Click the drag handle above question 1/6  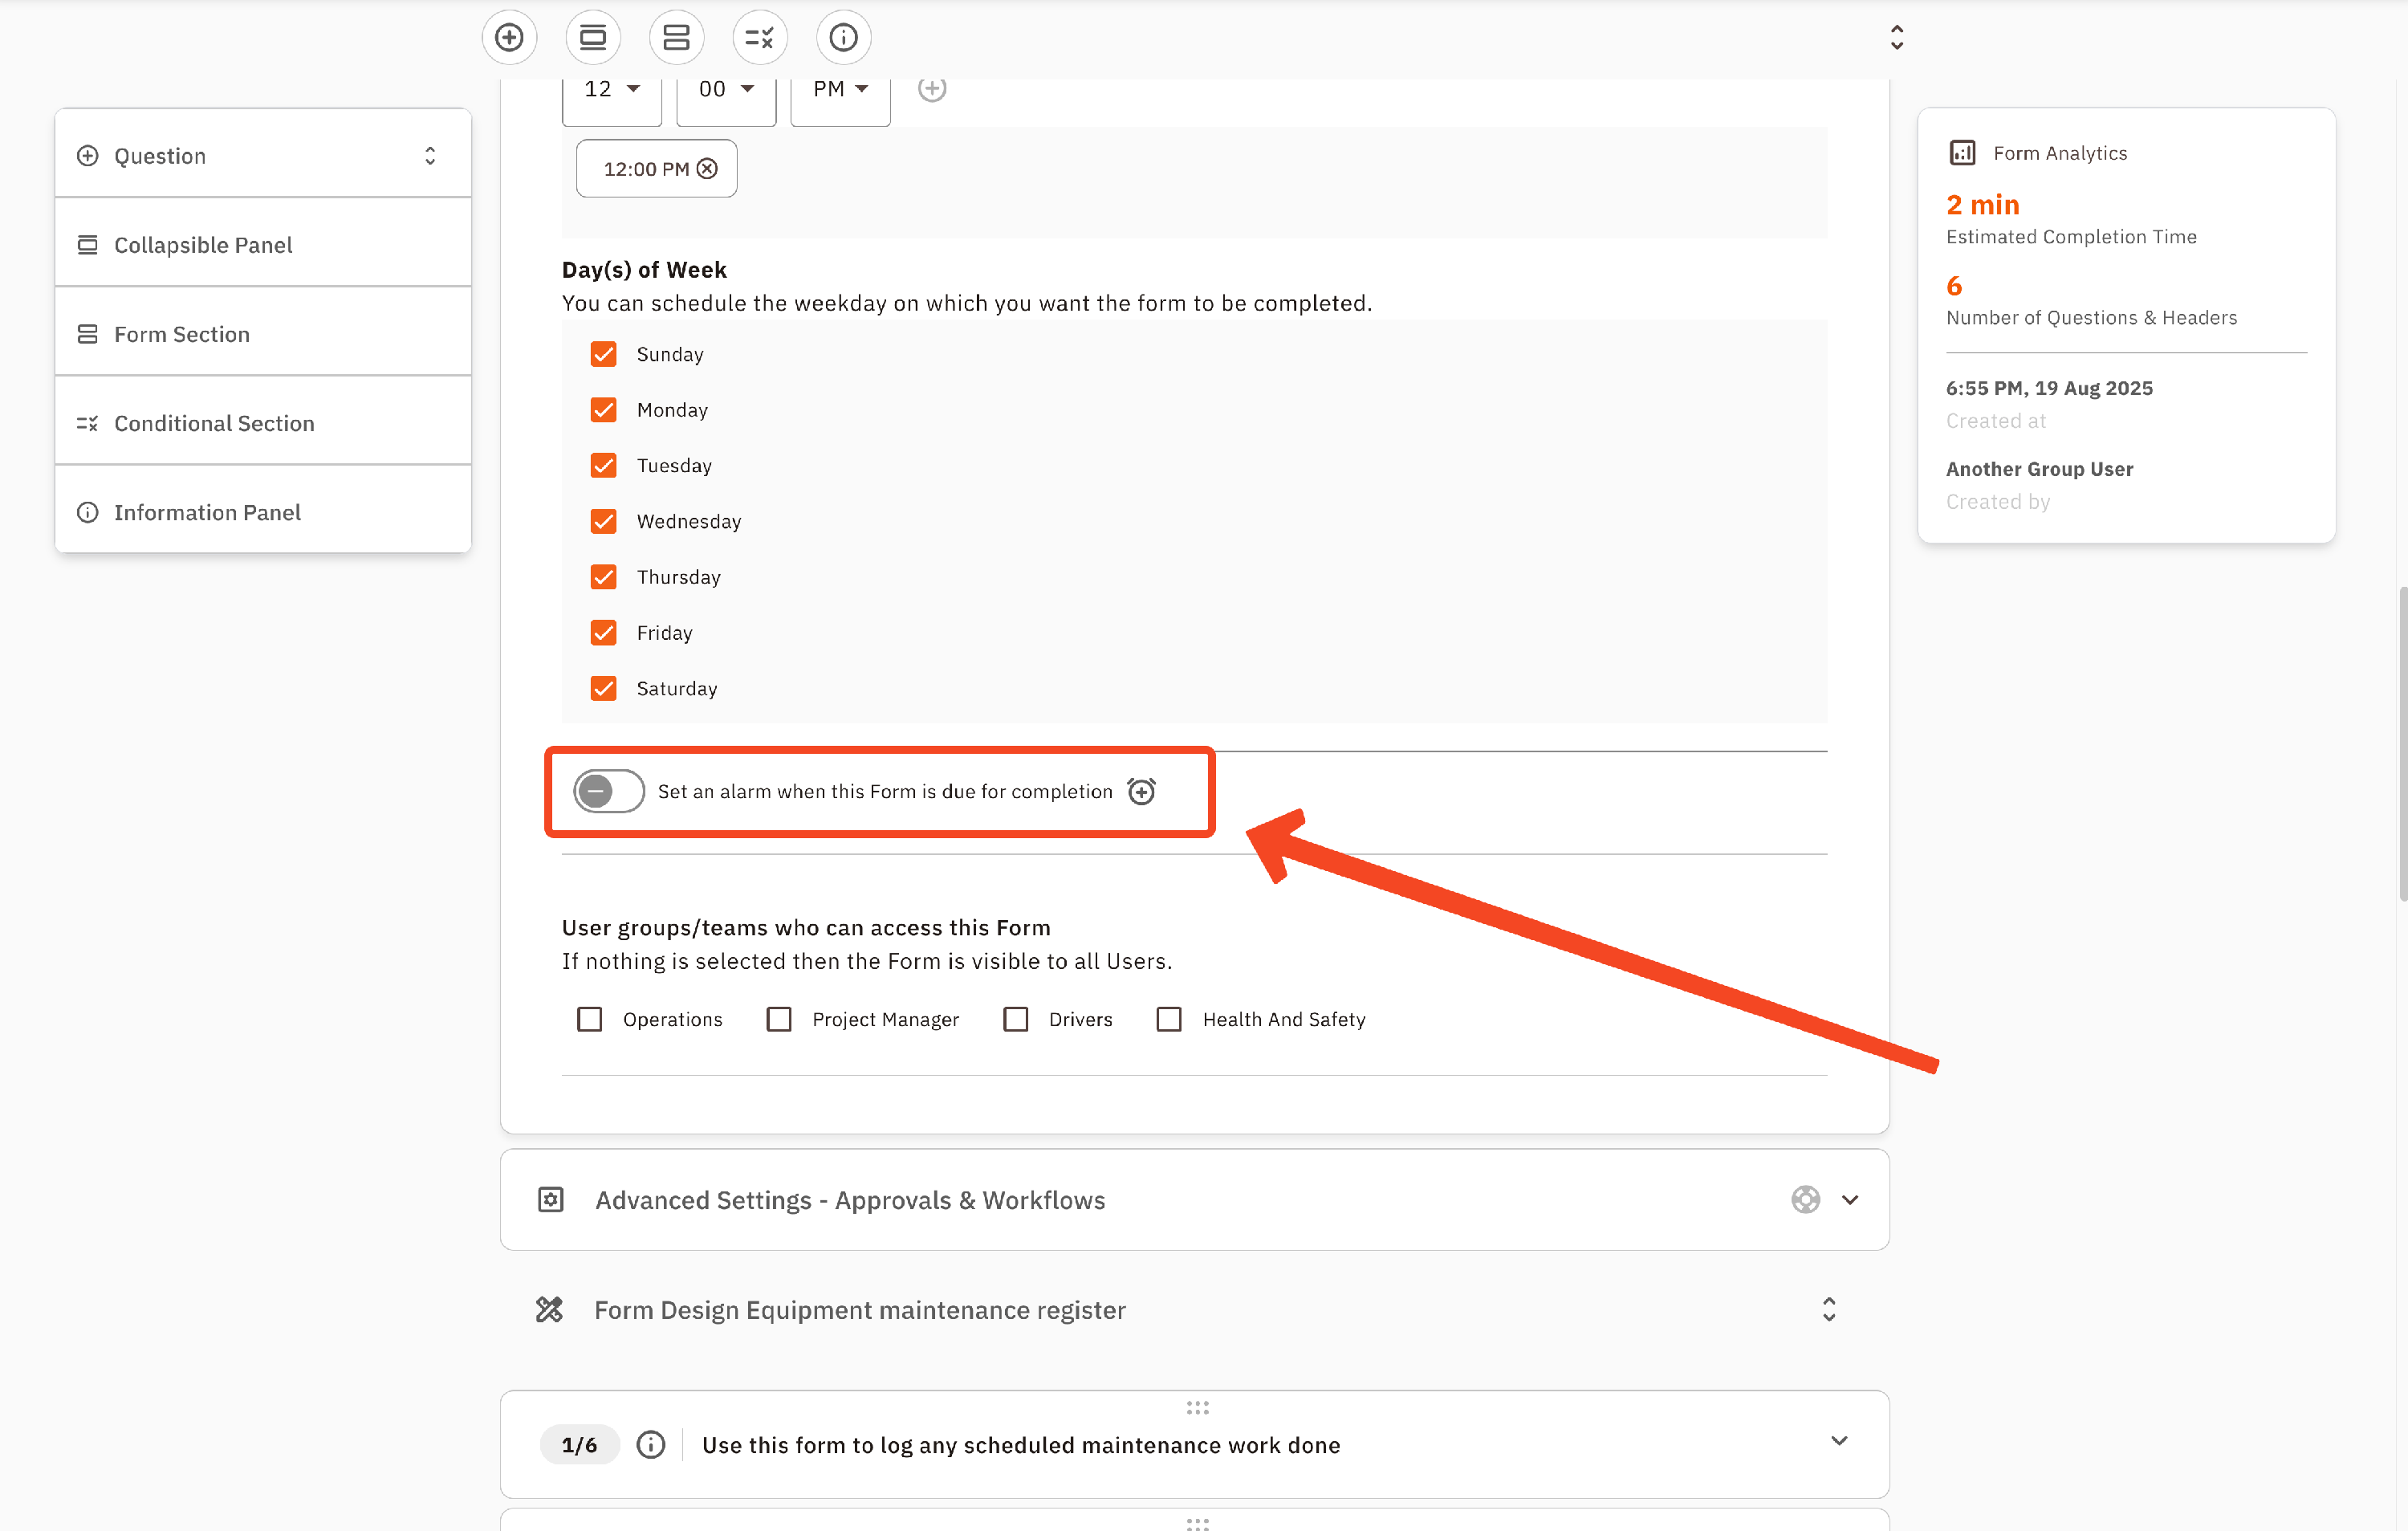coord(1197,1408)
